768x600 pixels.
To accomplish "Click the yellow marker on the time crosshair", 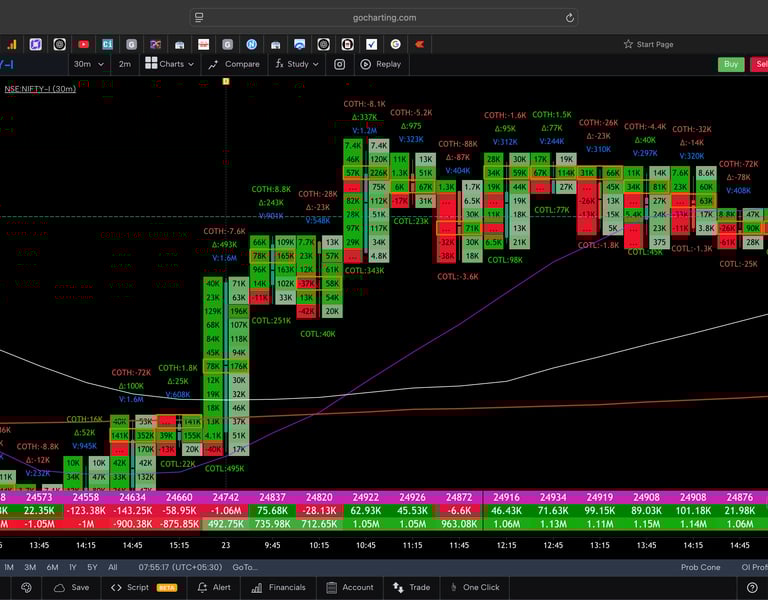I will pos(226,81).
